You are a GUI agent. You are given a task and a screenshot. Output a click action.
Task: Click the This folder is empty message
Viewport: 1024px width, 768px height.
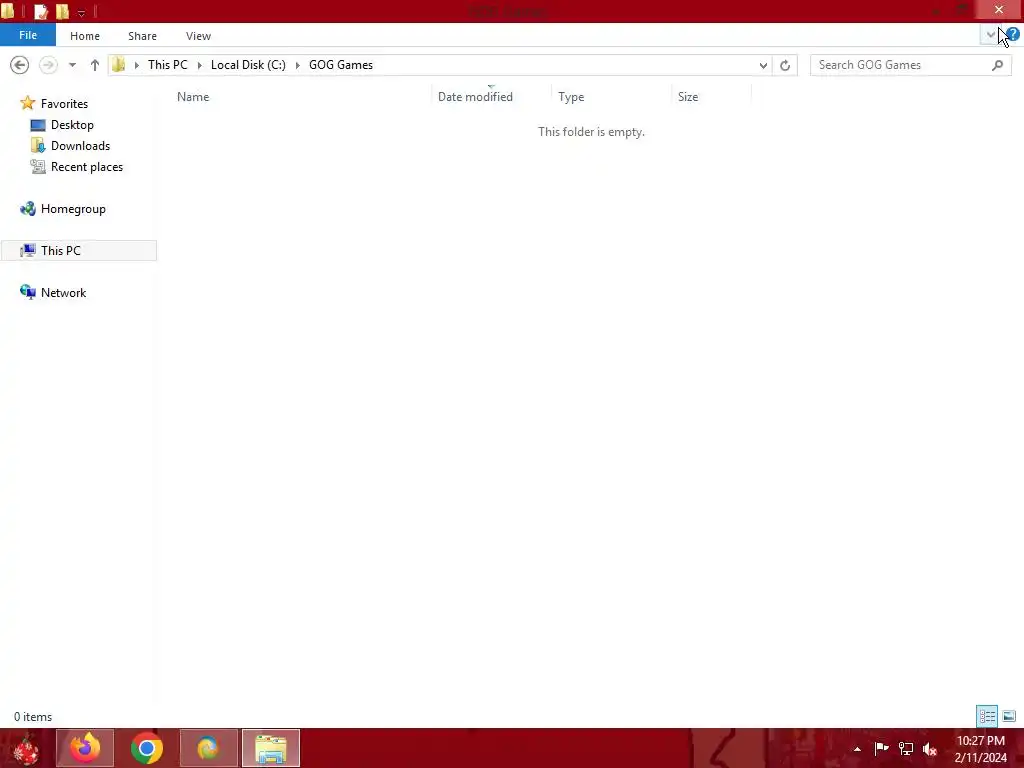(591, 132)
